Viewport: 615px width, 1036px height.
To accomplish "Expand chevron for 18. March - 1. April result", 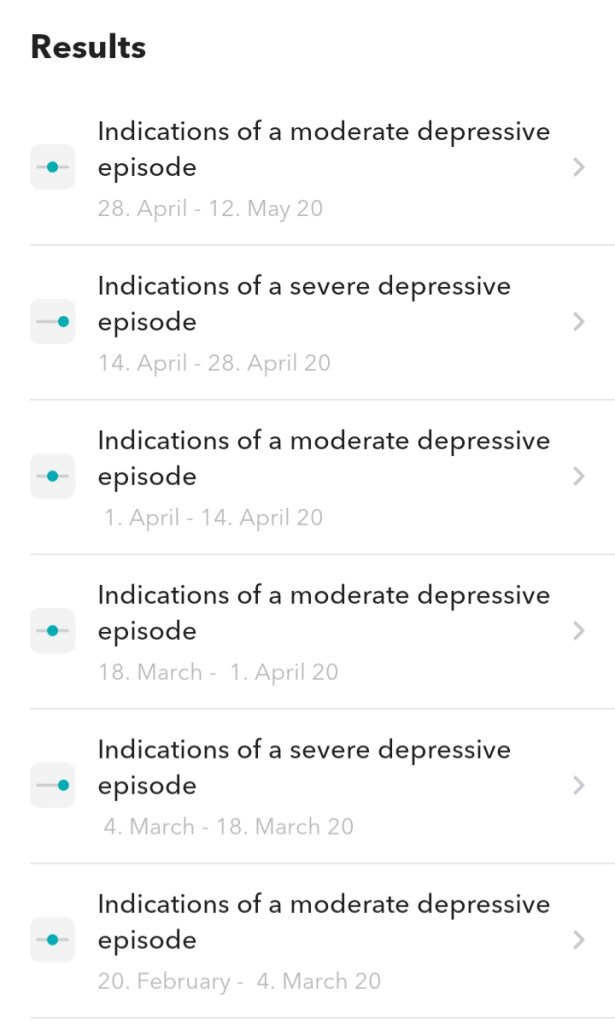I will [x=578, y=631].
